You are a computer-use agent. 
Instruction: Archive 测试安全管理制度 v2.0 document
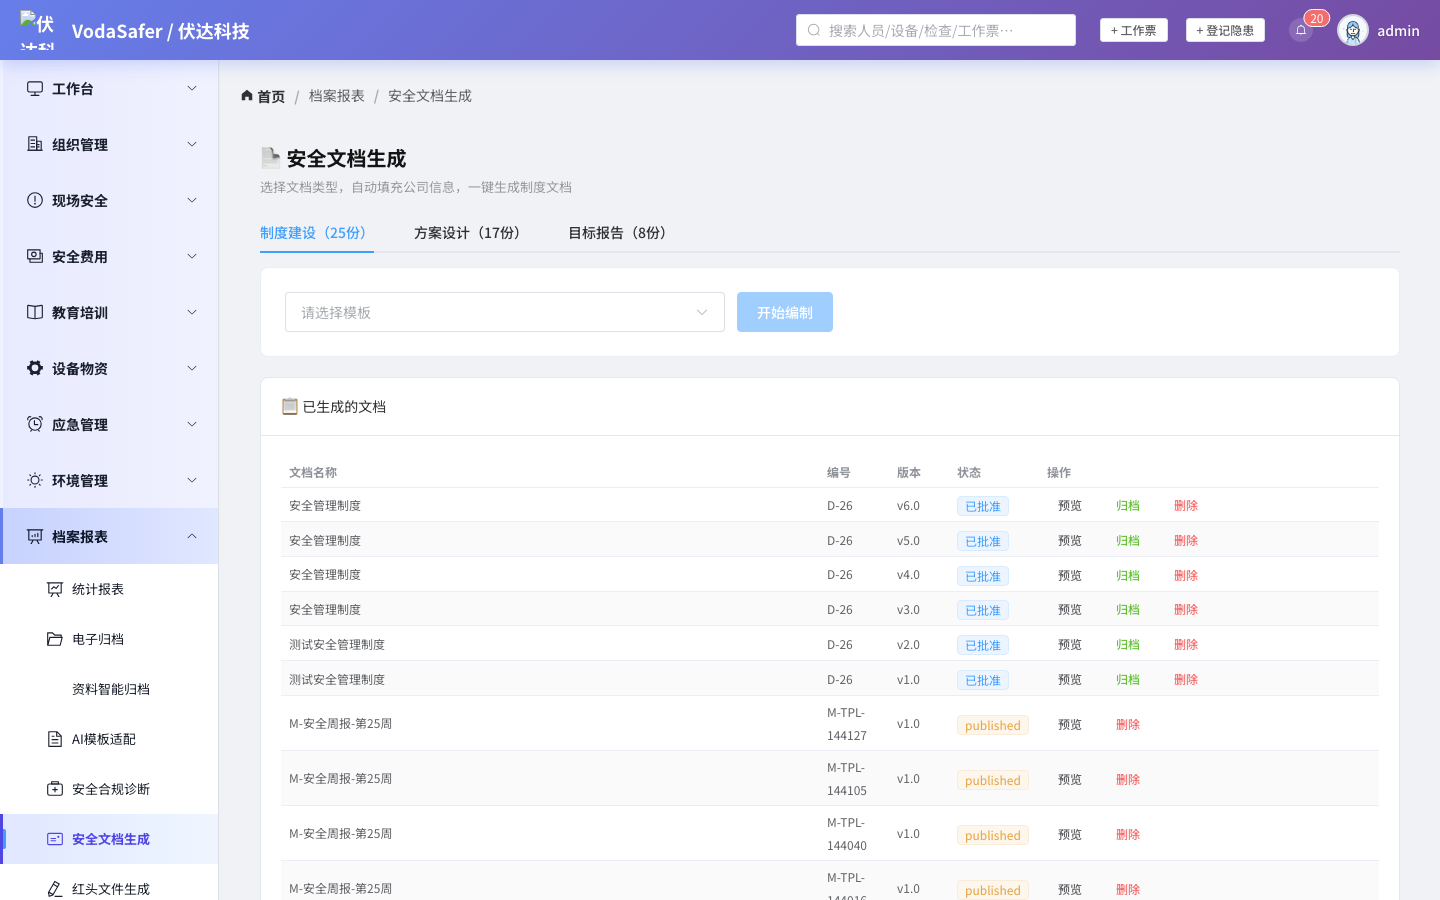1128,645
